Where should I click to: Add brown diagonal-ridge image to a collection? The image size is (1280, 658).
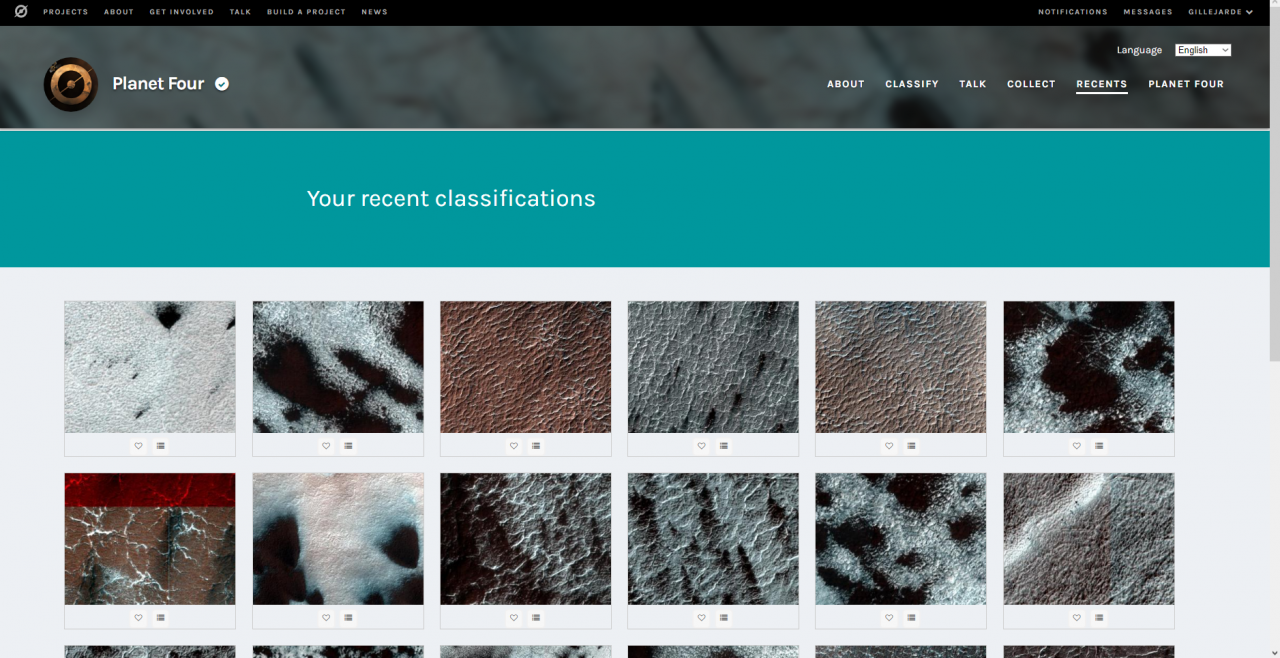click(x=1099, y=618)
